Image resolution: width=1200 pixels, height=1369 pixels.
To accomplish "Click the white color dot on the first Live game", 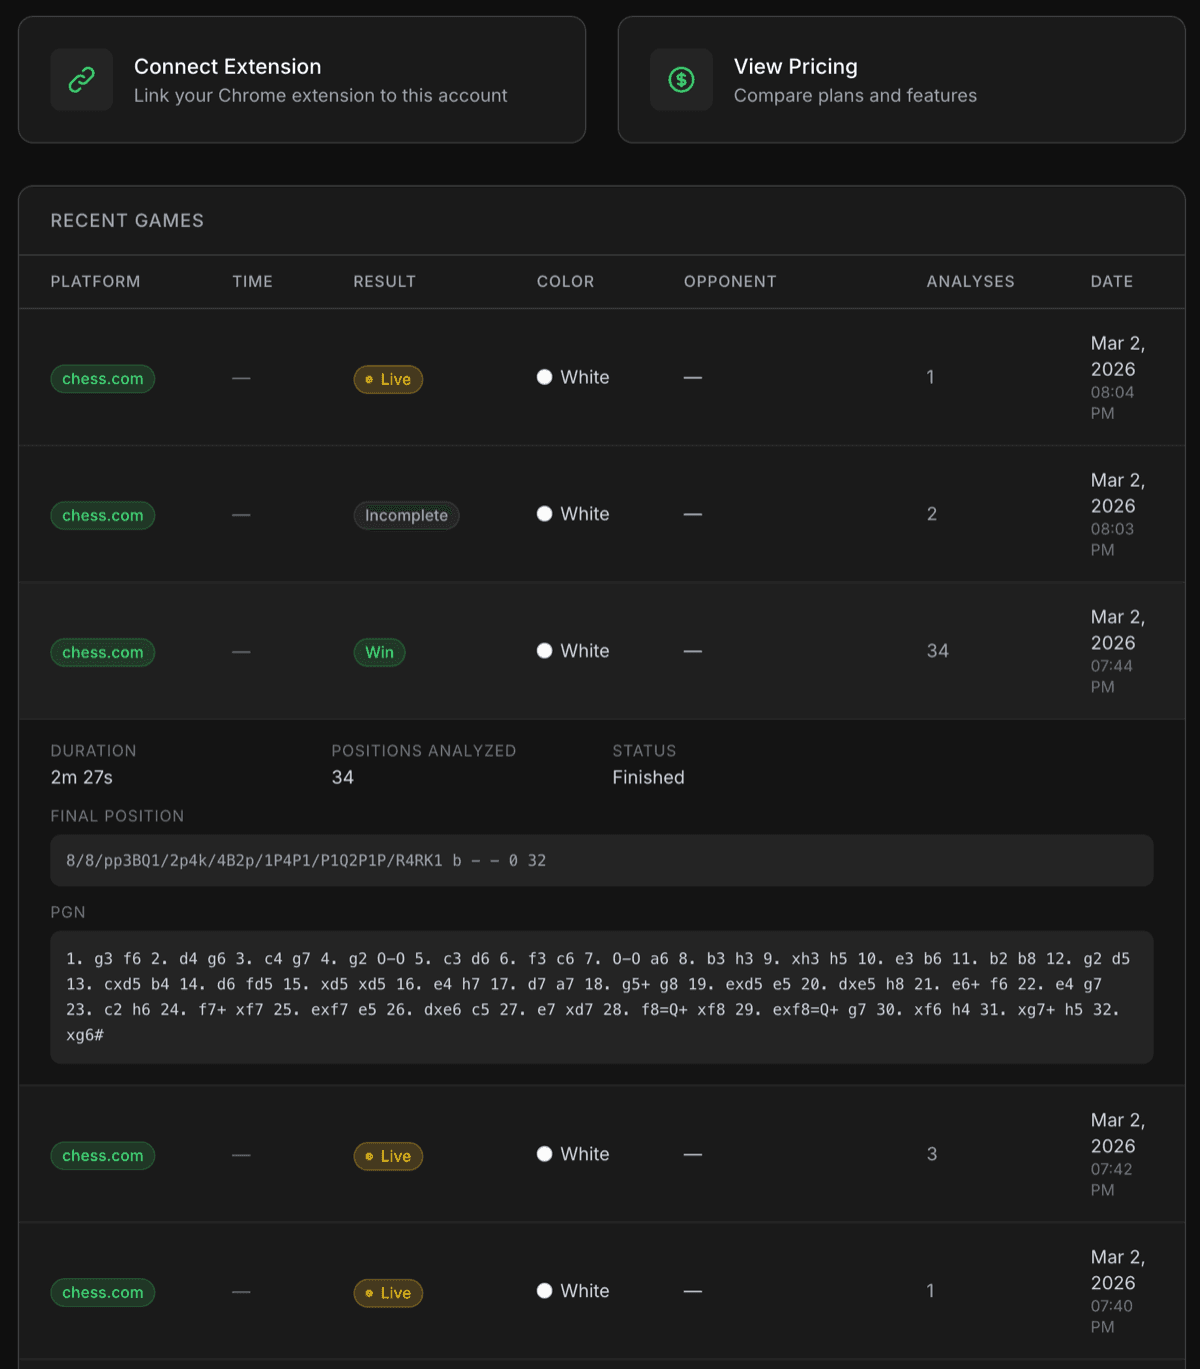I will point(545,377).
